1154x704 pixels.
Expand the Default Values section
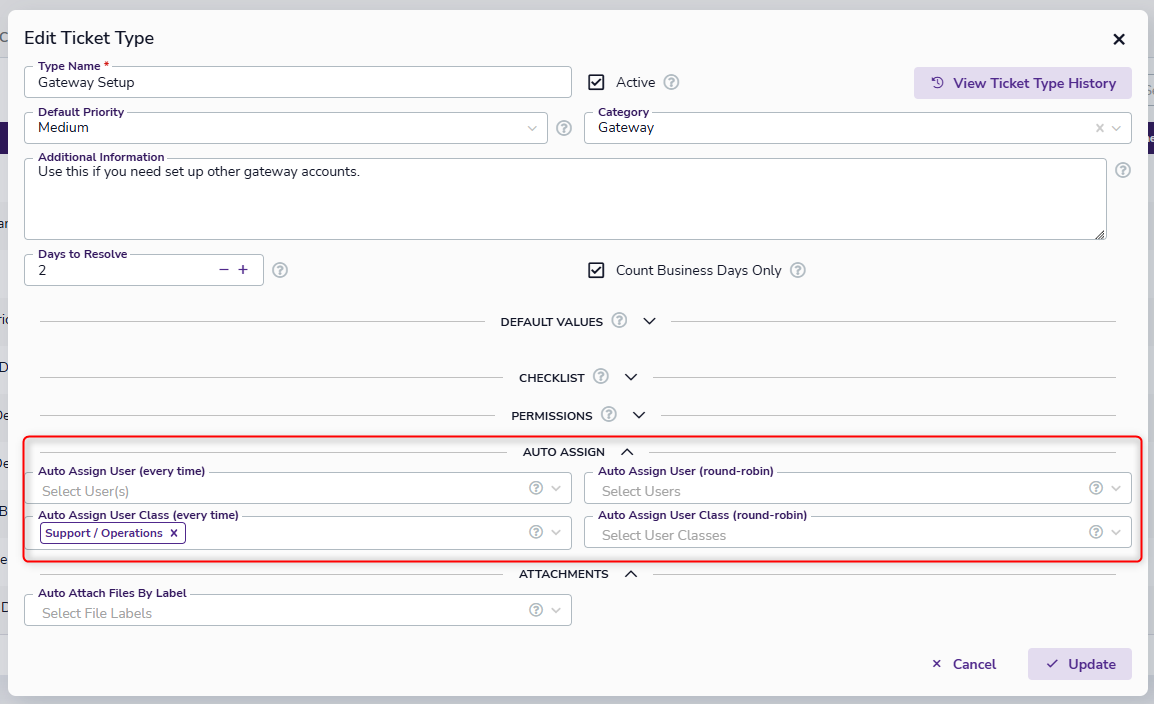(x=650, y=322)
